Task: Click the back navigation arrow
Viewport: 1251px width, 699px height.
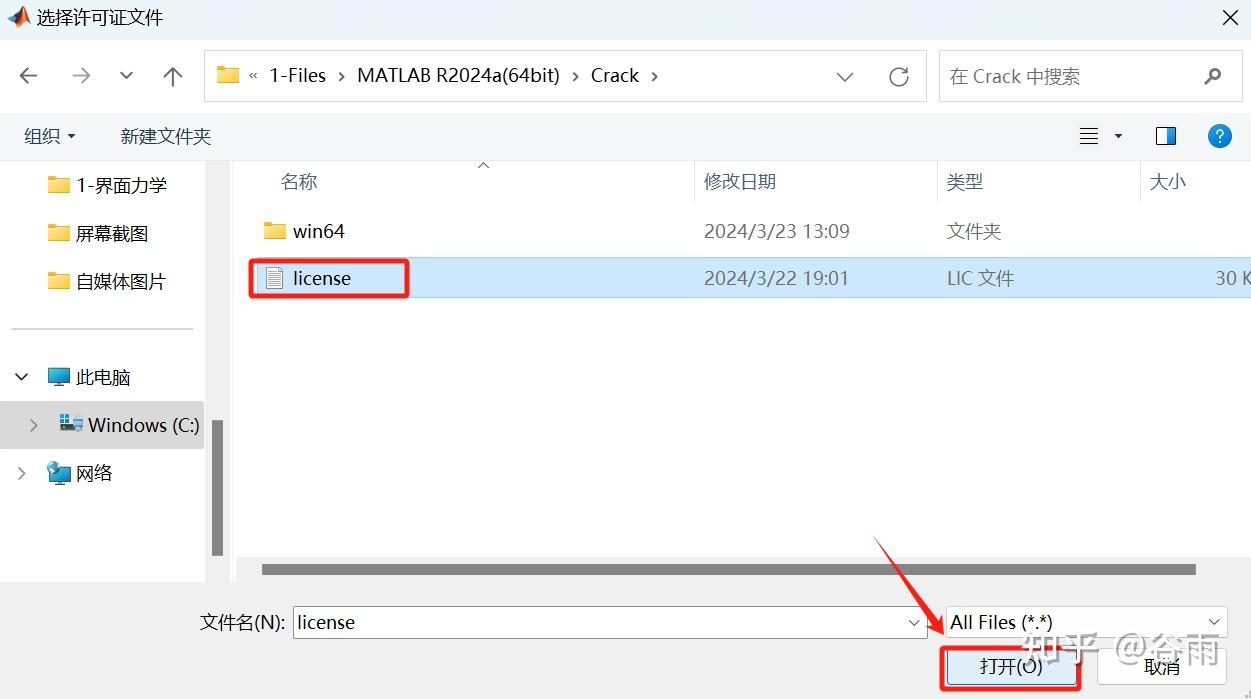Action: click(28, 75)
